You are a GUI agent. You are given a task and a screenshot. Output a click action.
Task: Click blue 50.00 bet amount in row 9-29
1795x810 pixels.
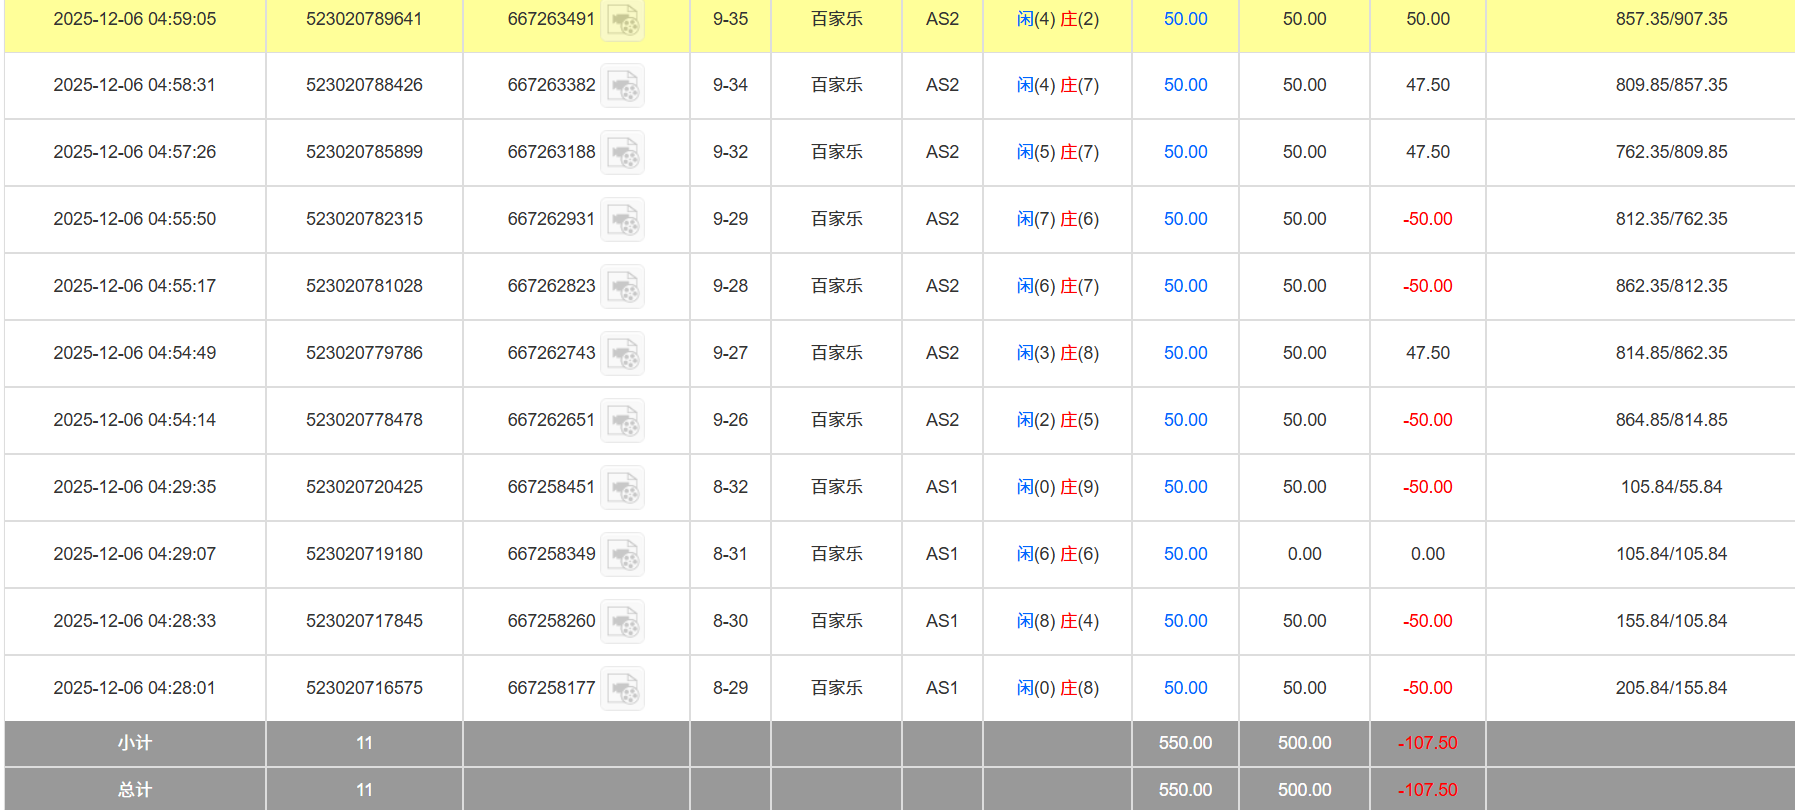click(1185, 219)
